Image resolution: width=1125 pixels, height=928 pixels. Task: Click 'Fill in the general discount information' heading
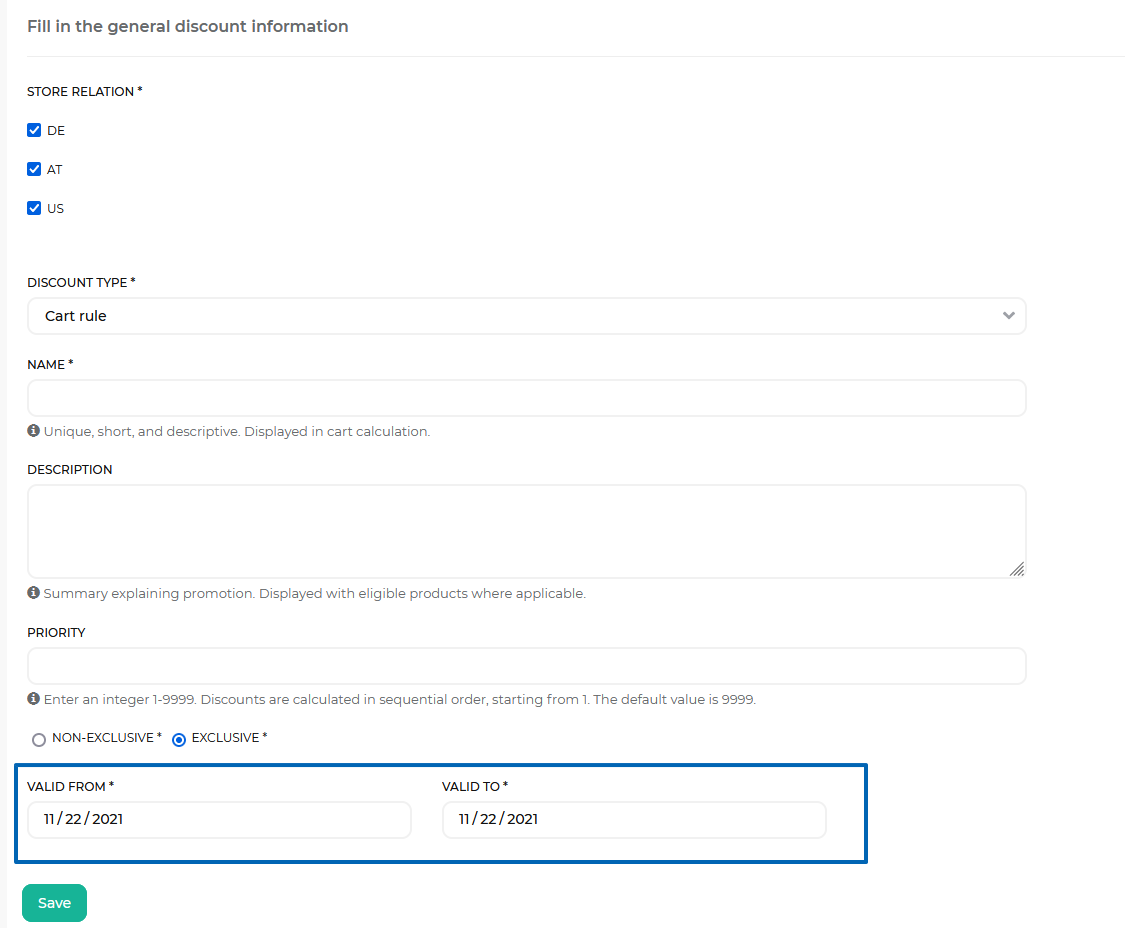point(188,27)
